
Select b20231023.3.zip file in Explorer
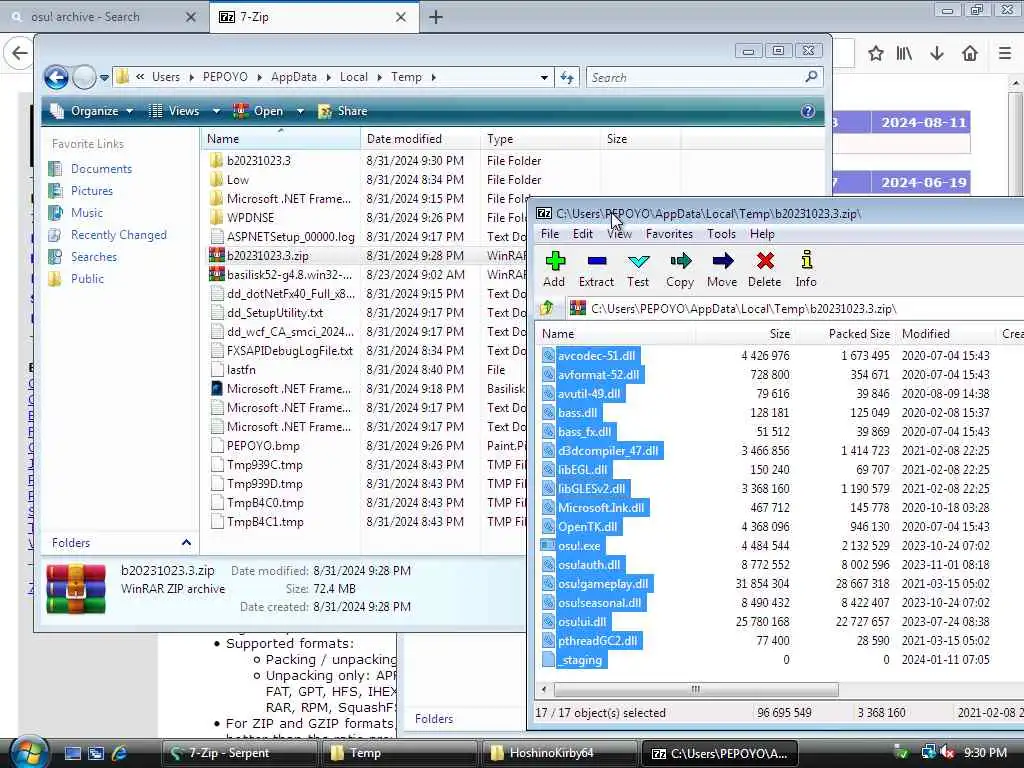(x=268, y=256)
